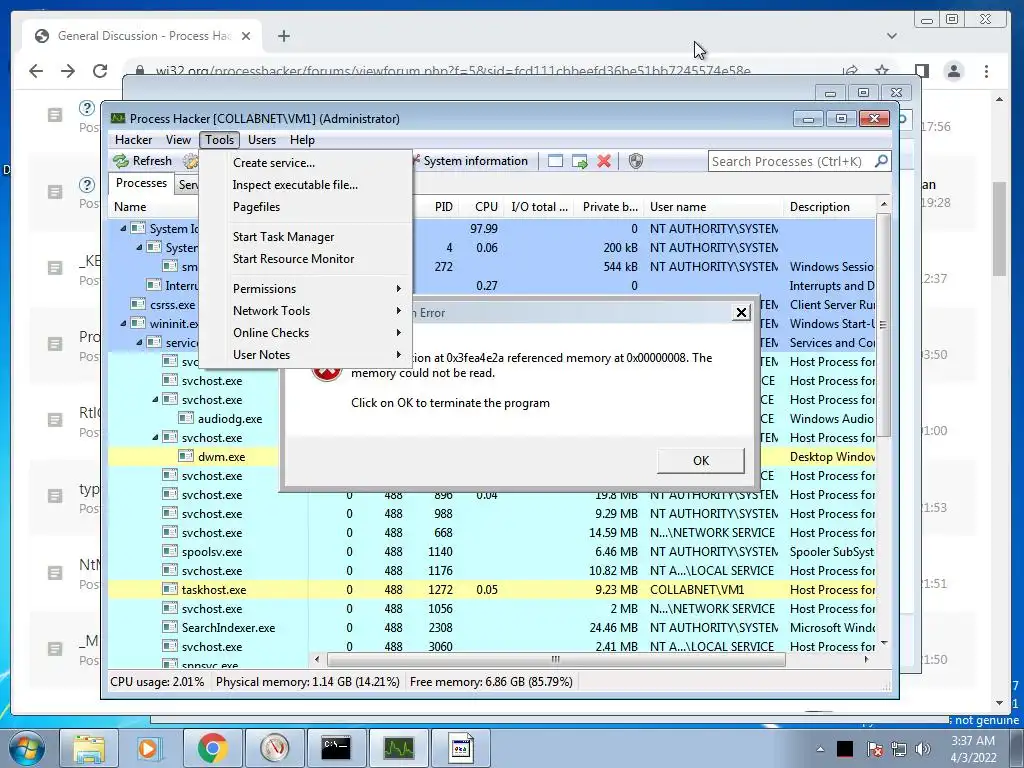The height and width of the screenshot is (768, 1024).
Task: Sort by User name column header
Action: click(714, 206)
